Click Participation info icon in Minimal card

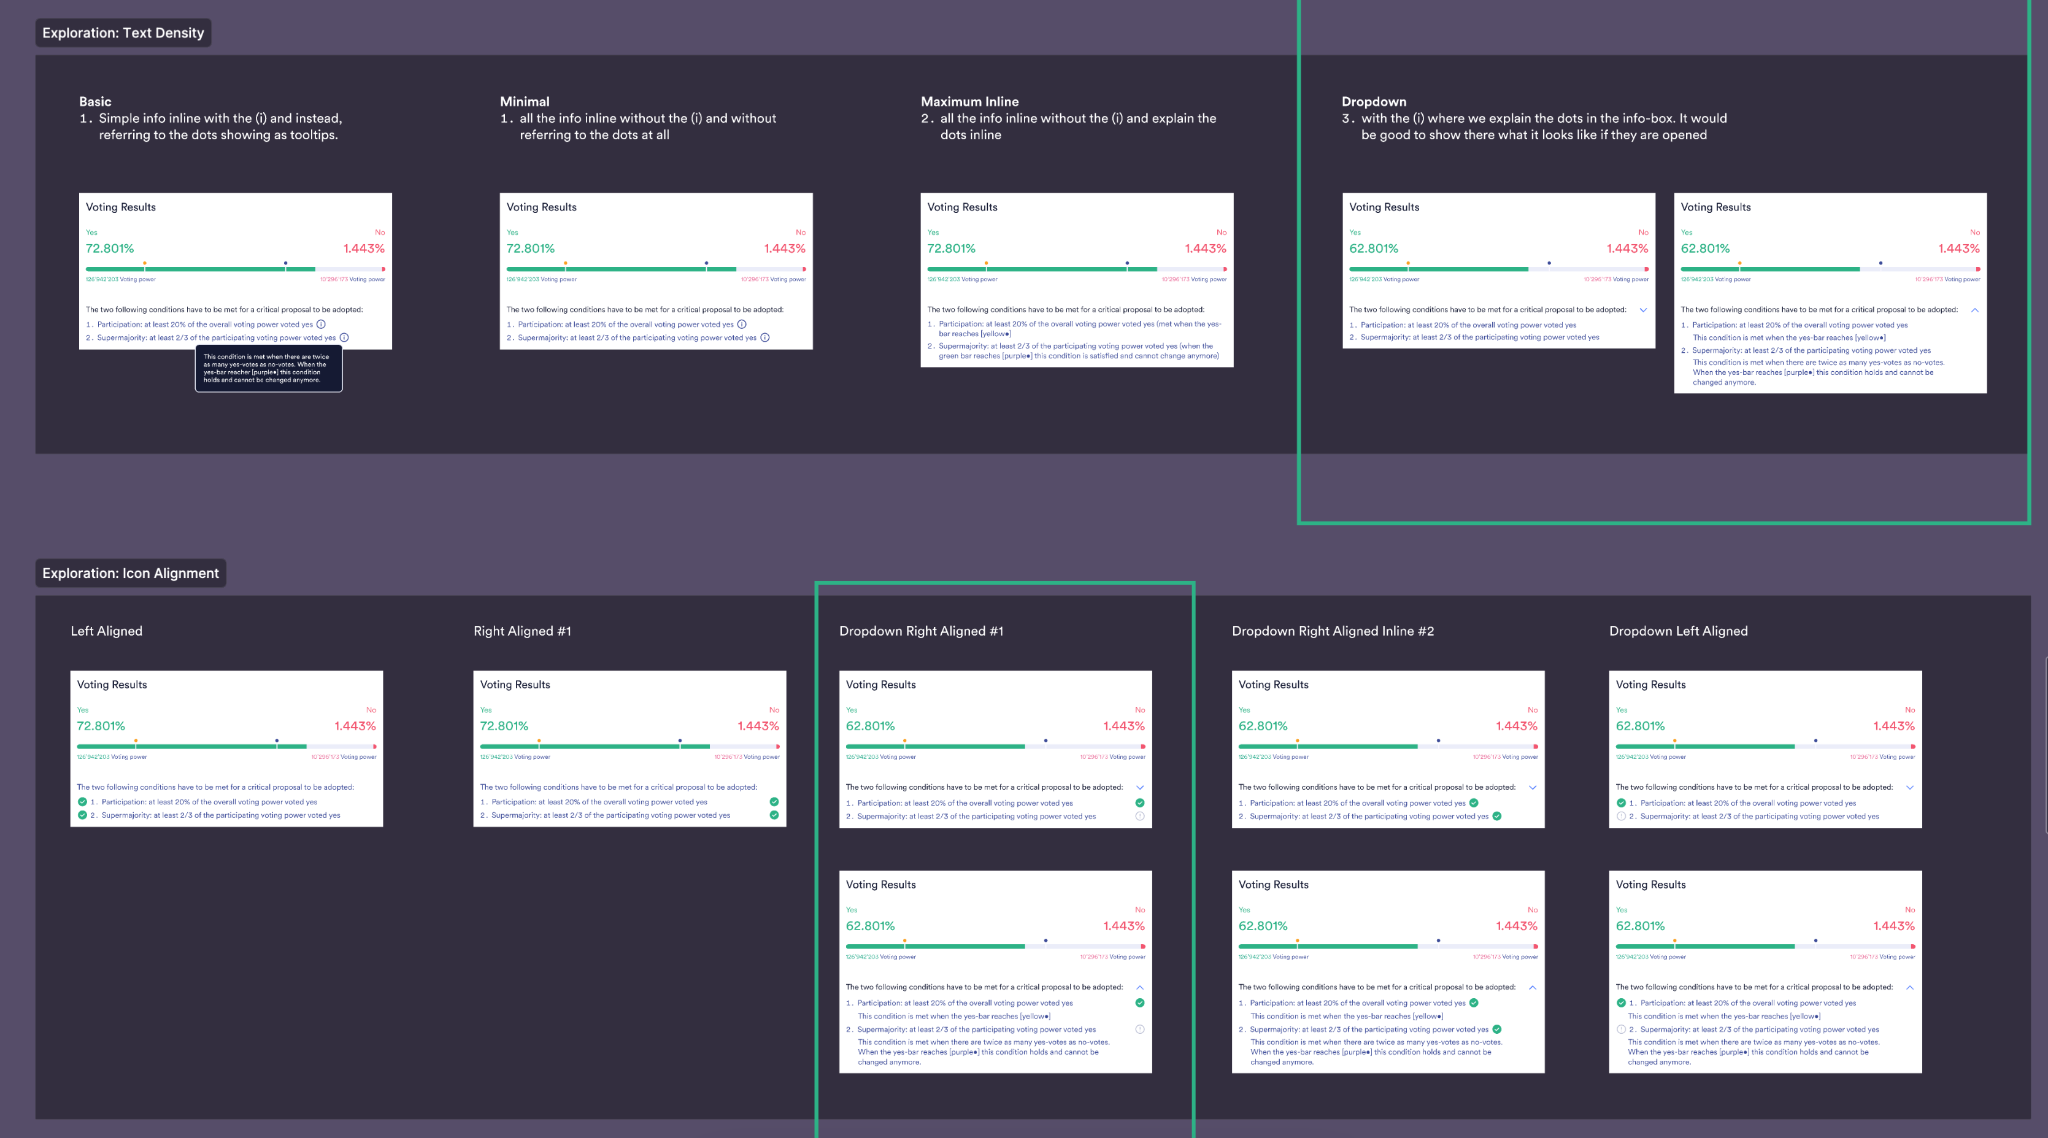click(x=742, y=324)
